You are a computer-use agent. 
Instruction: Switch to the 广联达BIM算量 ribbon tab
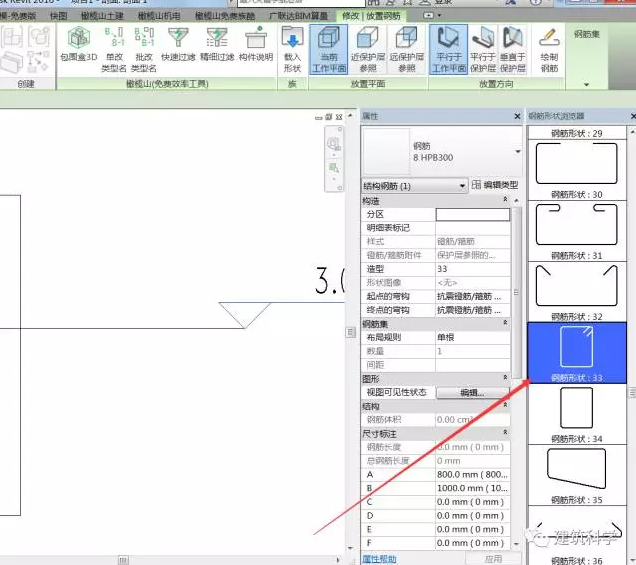pos(299,16)
